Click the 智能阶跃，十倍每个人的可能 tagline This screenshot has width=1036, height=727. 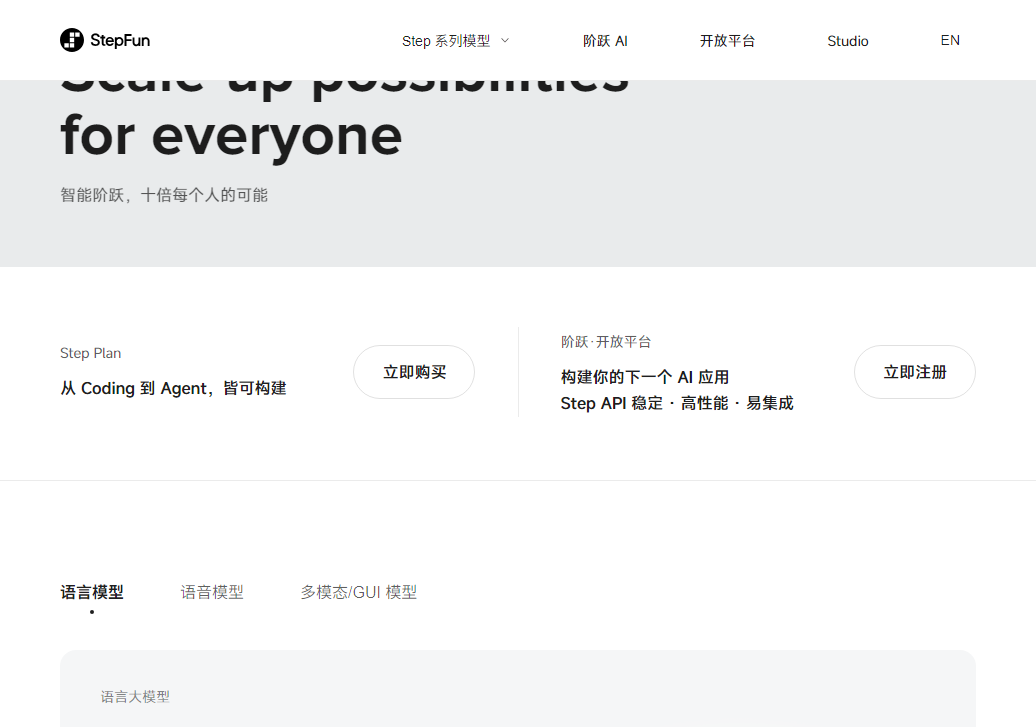point(164,195)
